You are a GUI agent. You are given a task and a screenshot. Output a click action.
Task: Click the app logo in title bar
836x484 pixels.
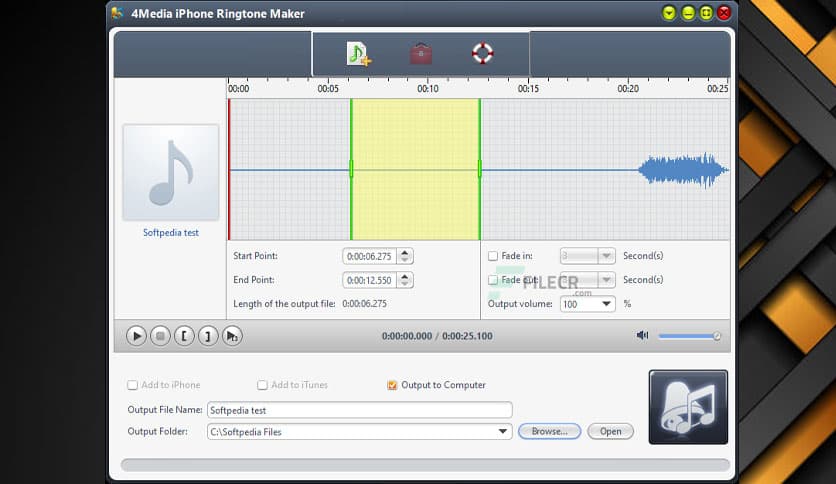[117, 13]
